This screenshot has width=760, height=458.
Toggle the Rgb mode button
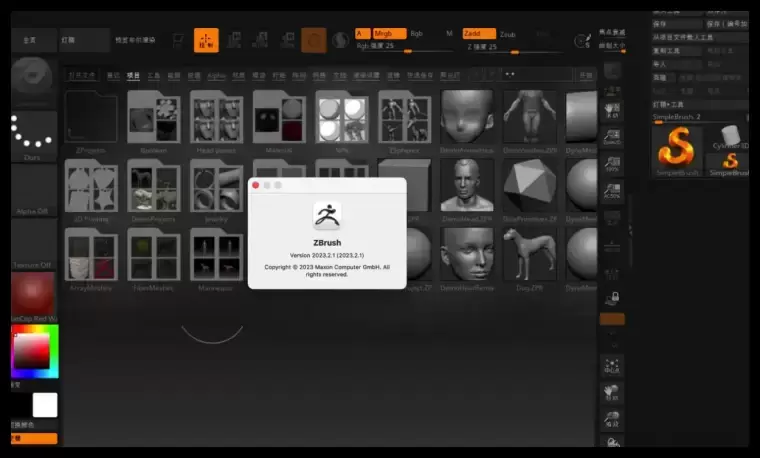pos(417,33)
